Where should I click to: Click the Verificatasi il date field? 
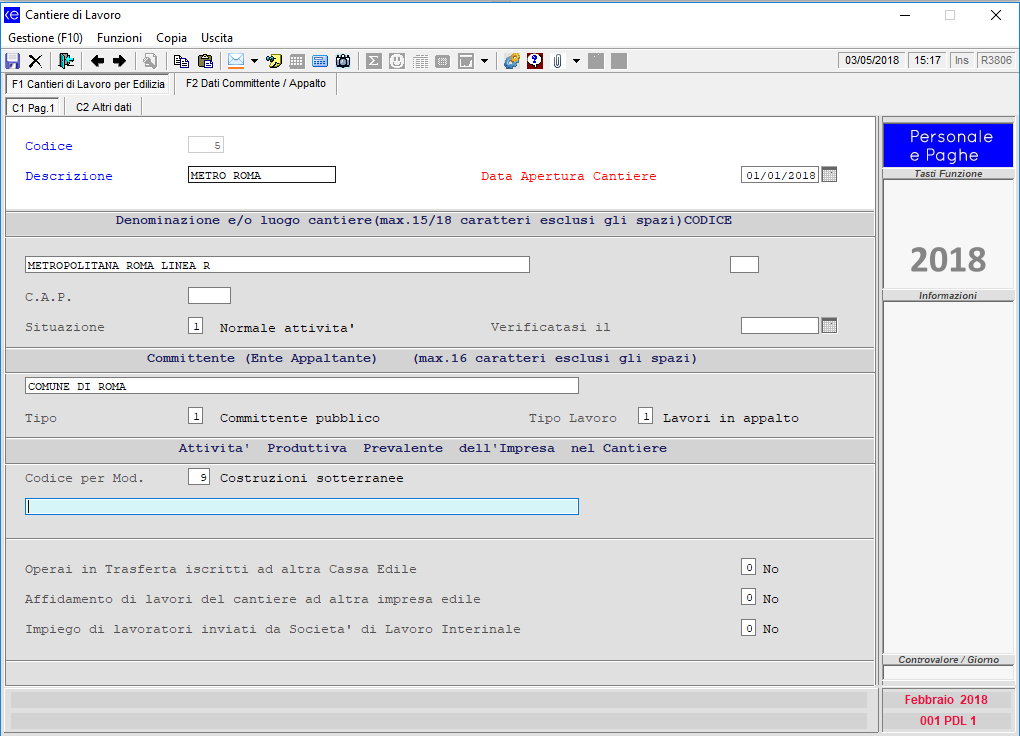[779, 325]
